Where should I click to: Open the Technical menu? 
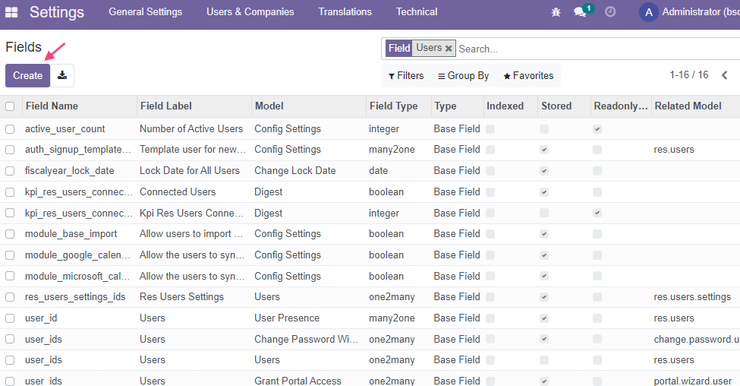(x=417, y=12)
